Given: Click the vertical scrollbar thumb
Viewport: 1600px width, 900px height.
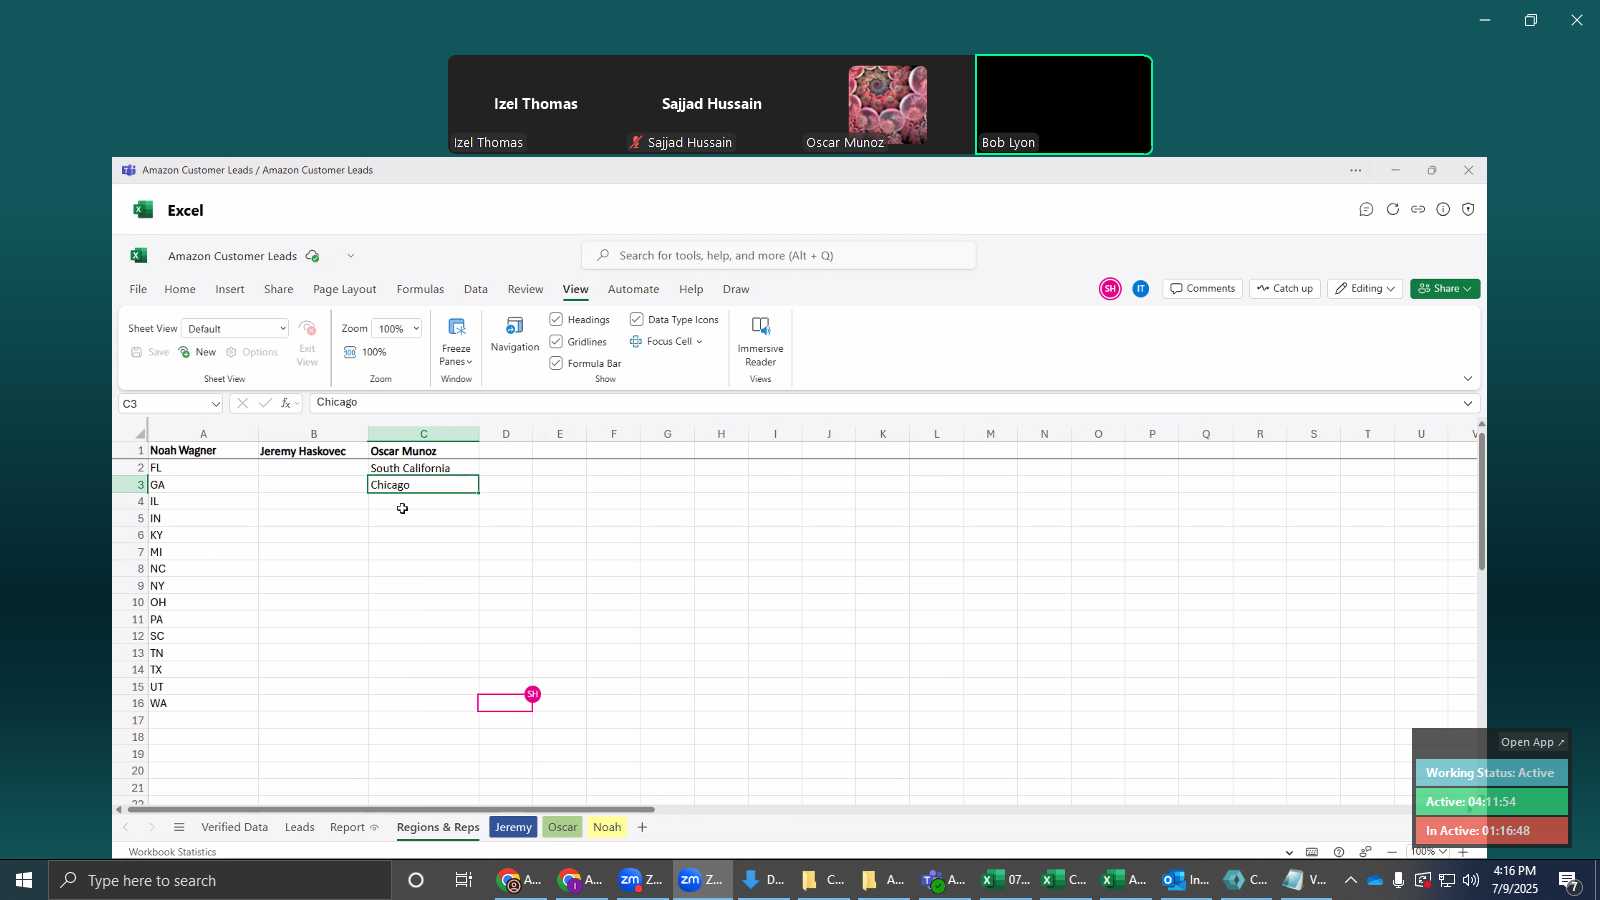Looking at the screenshot, I should [x=1481, y=500].
